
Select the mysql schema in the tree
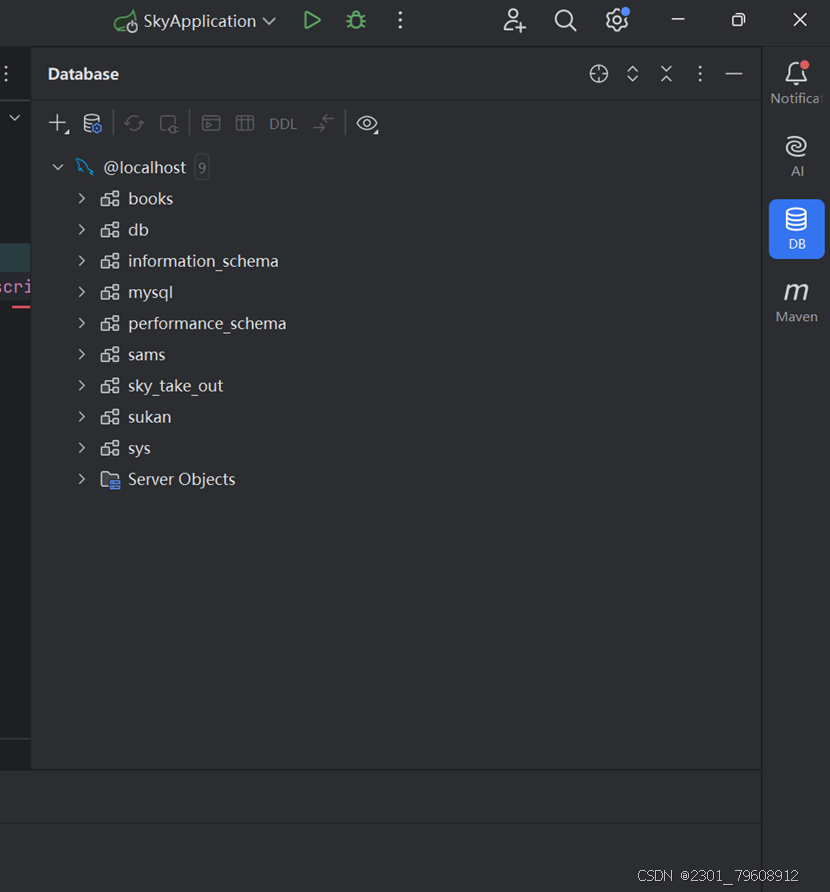[x=150, y=292]
